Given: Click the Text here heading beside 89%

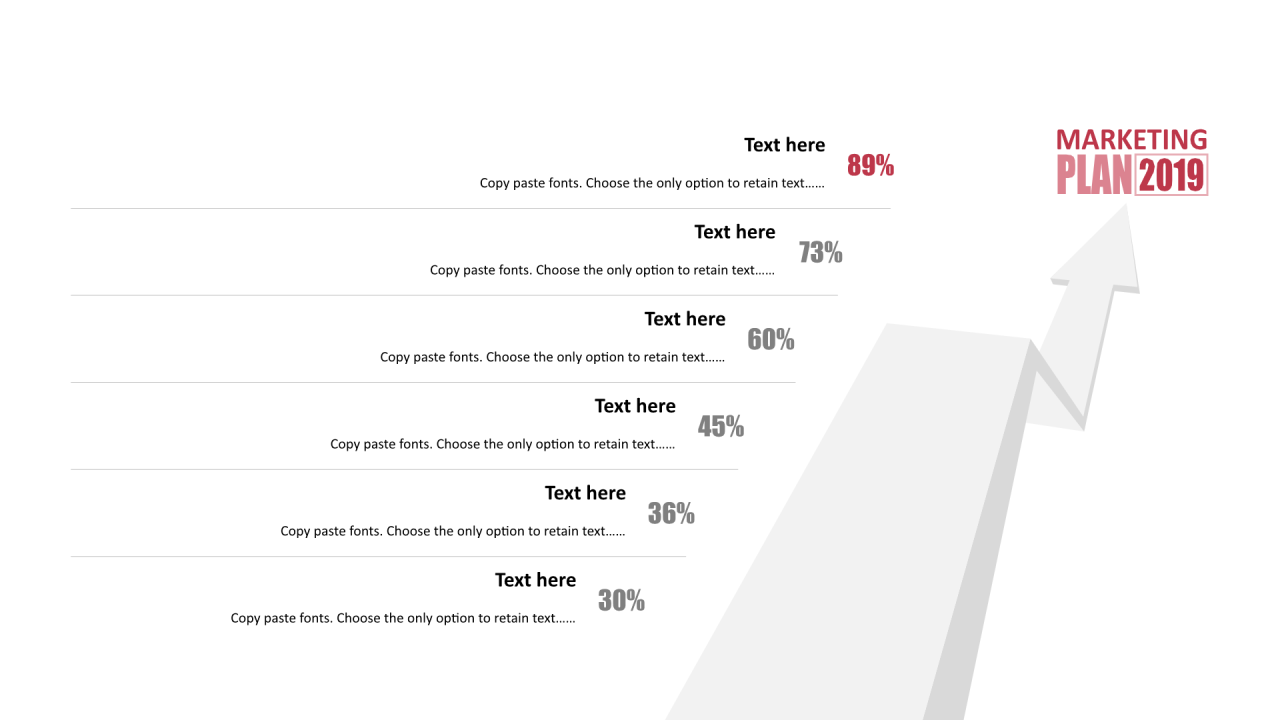Looking at the screenshot, I should click(x=785, y=145).
